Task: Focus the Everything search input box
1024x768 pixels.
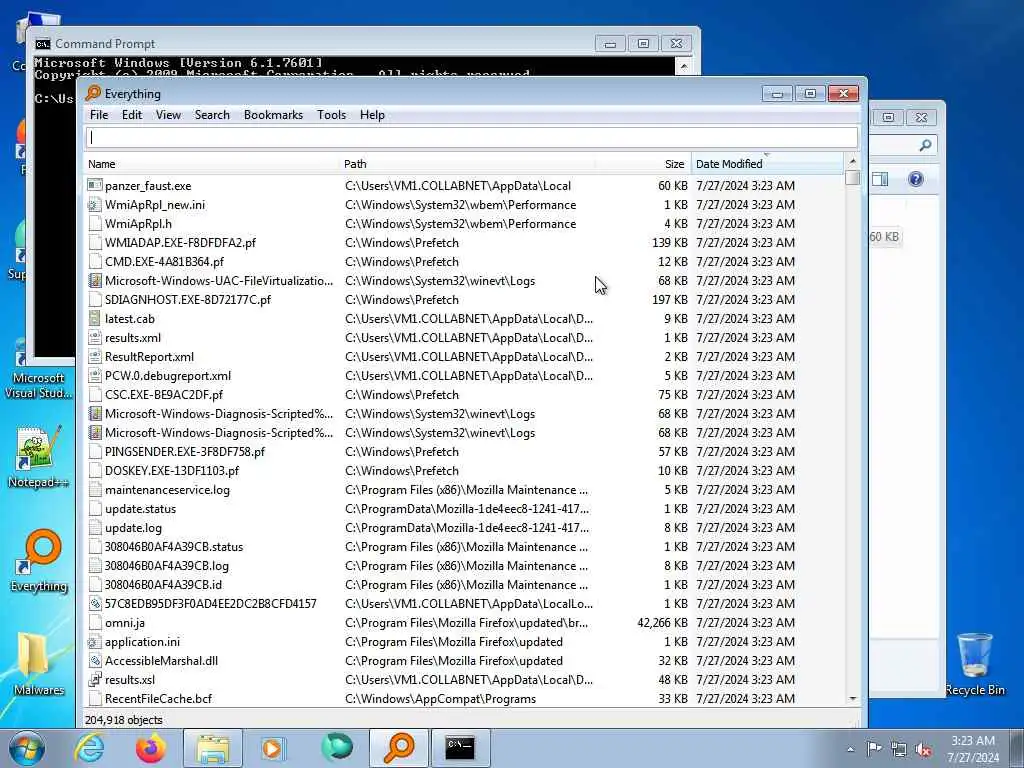Action: click(472, 137)
